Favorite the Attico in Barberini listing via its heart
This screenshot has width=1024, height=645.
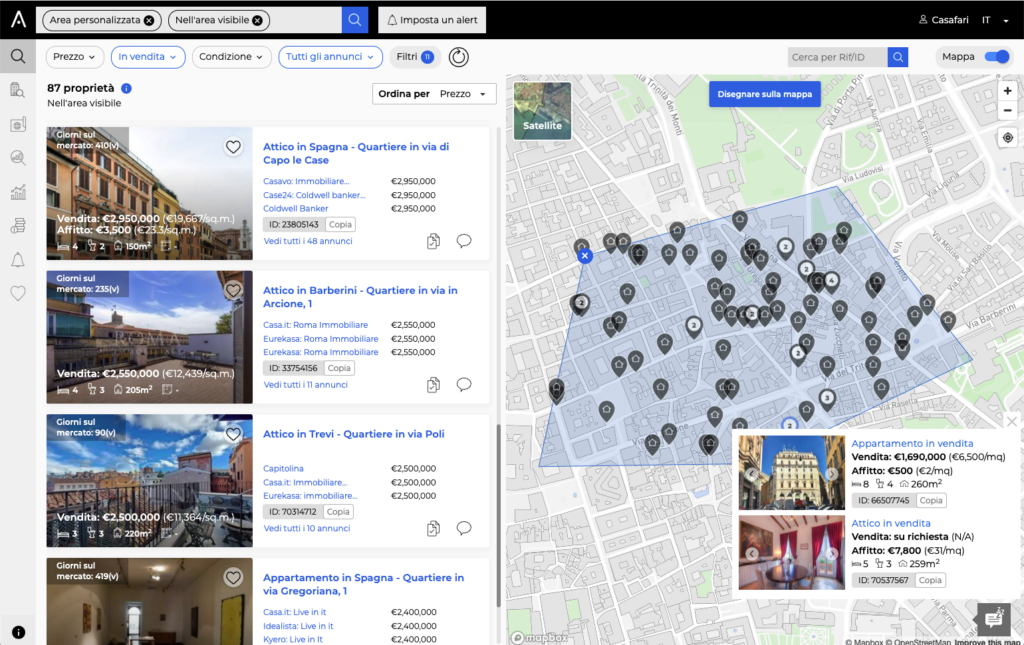click(233, 290)
